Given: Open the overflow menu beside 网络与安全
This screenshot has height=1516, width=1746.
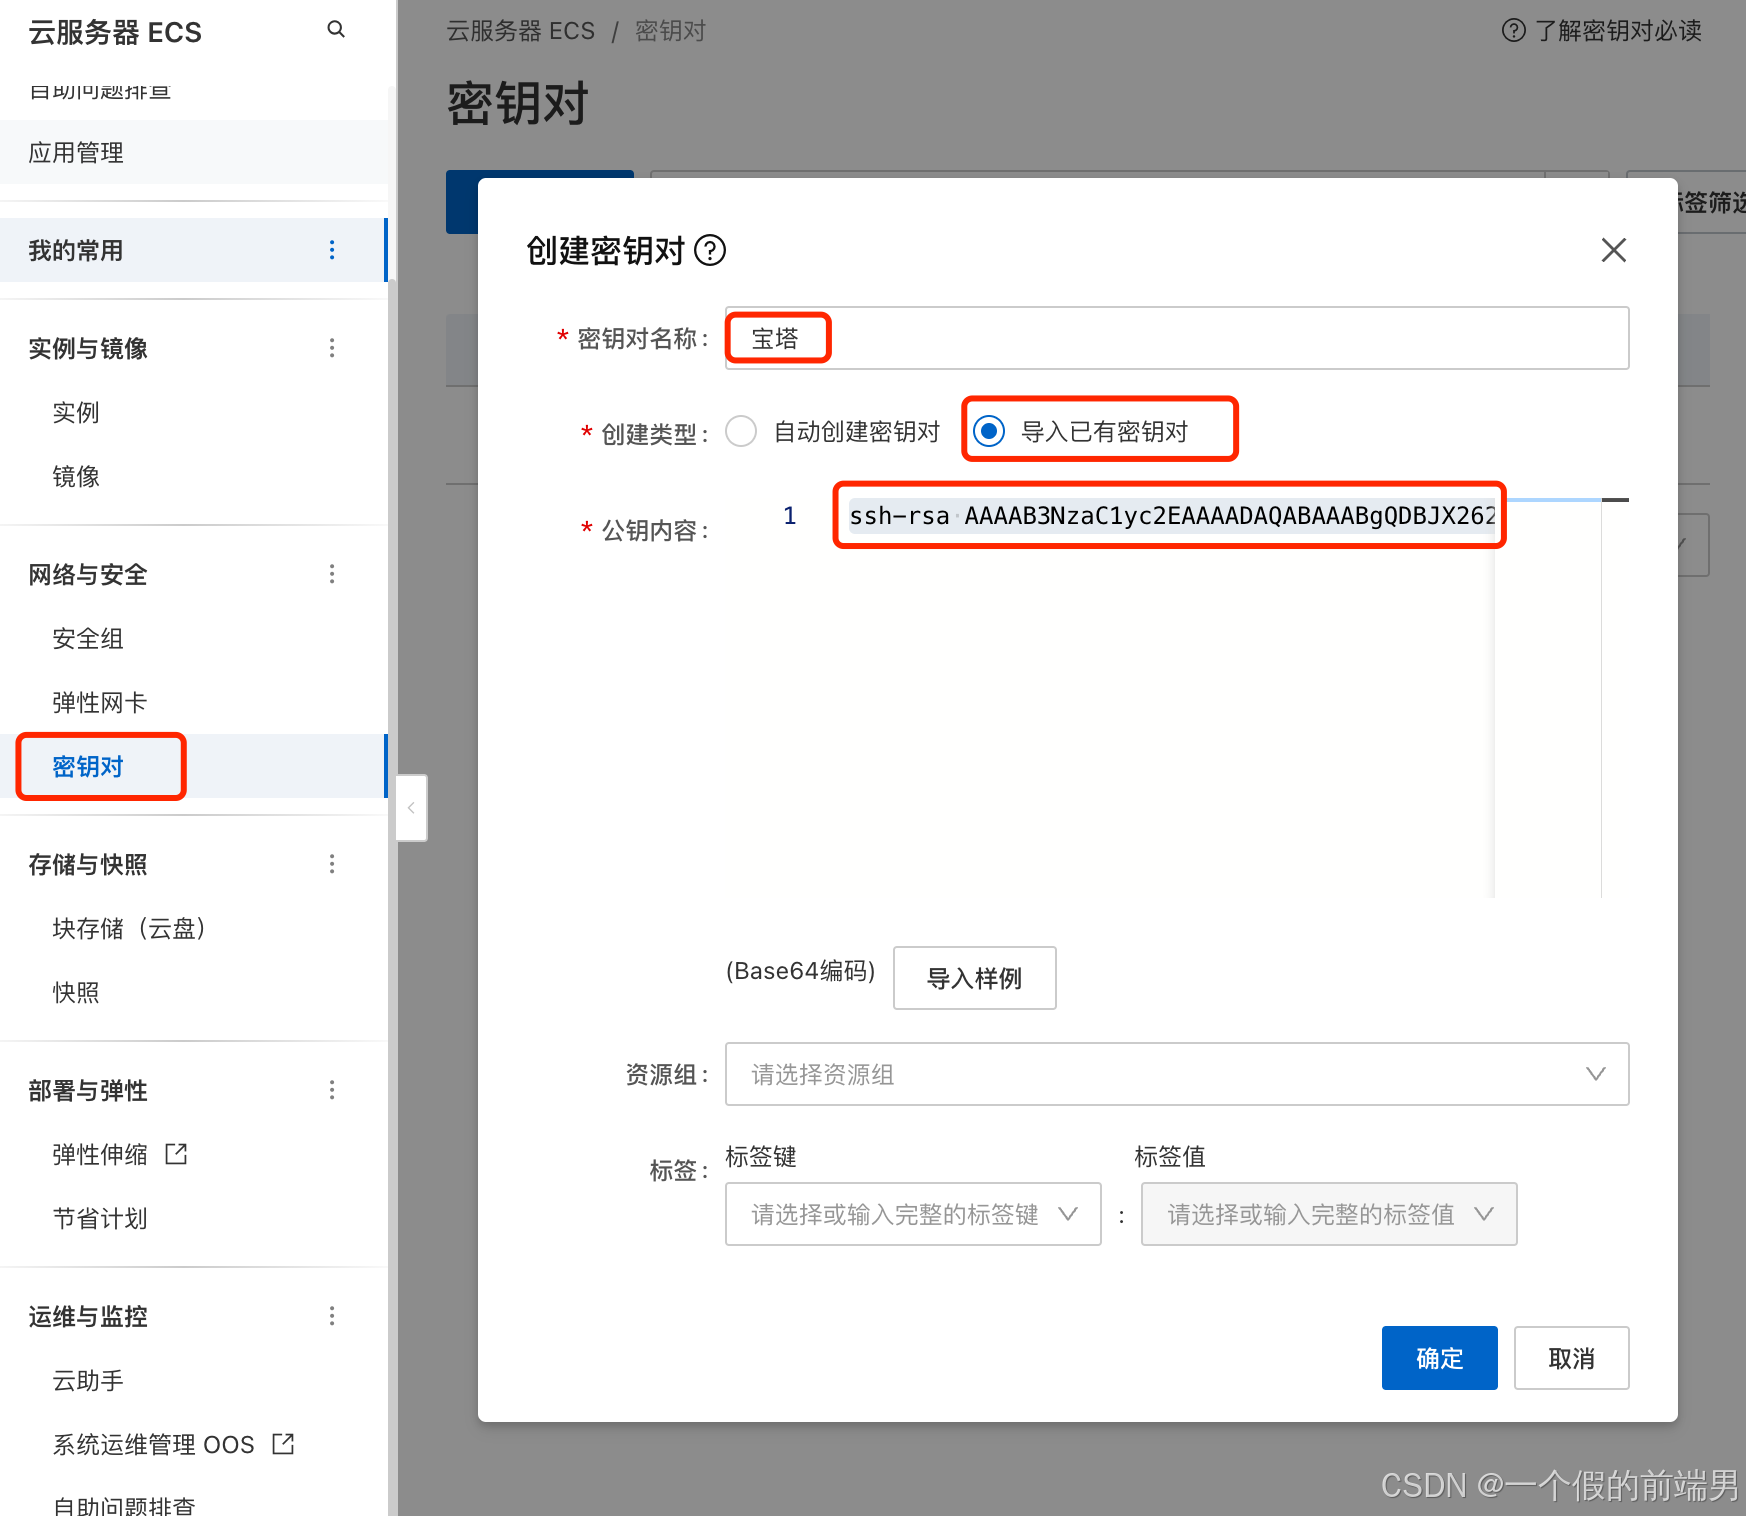Looking at the screenshot, I should click(332, 574).
